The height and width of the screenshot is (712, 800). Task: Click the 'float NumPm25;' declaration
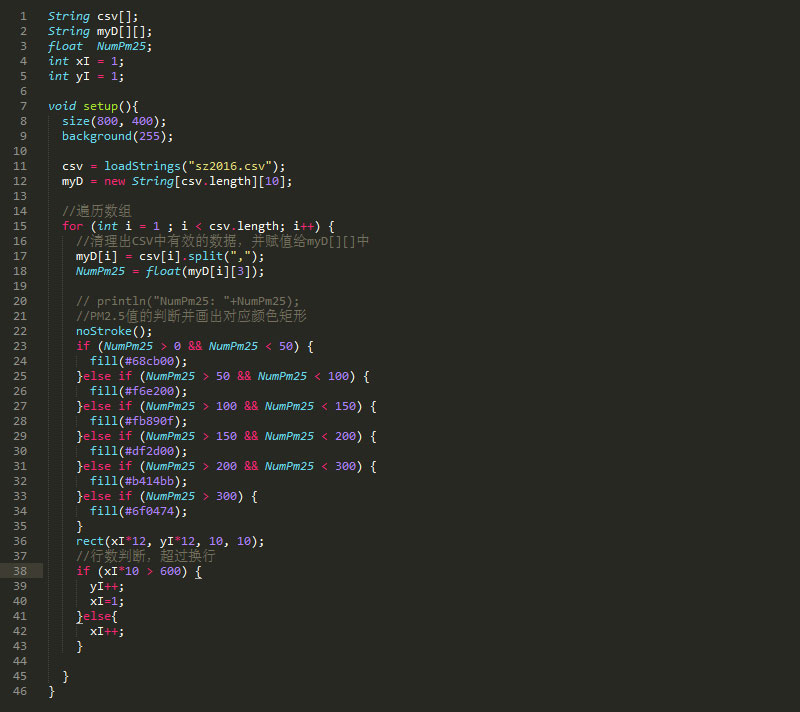(x=100, y=46)
